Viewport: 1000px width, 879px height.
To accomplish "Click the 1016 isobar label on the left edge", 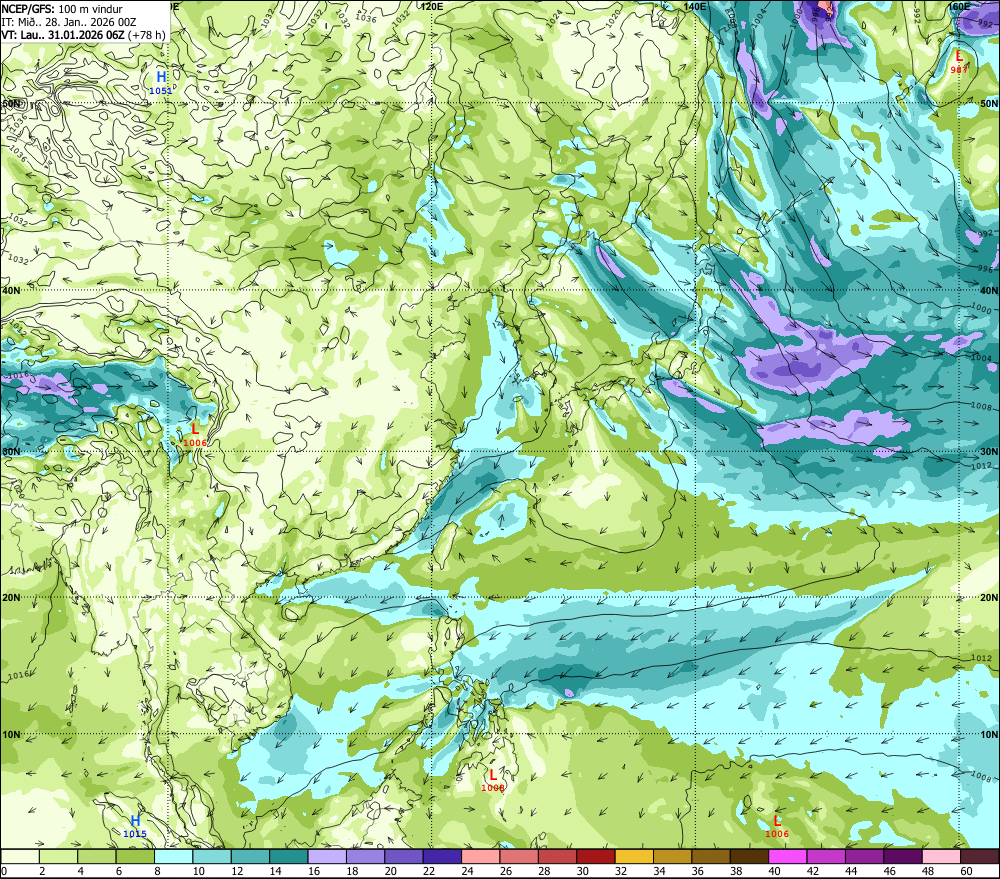I will pos(18,676).
